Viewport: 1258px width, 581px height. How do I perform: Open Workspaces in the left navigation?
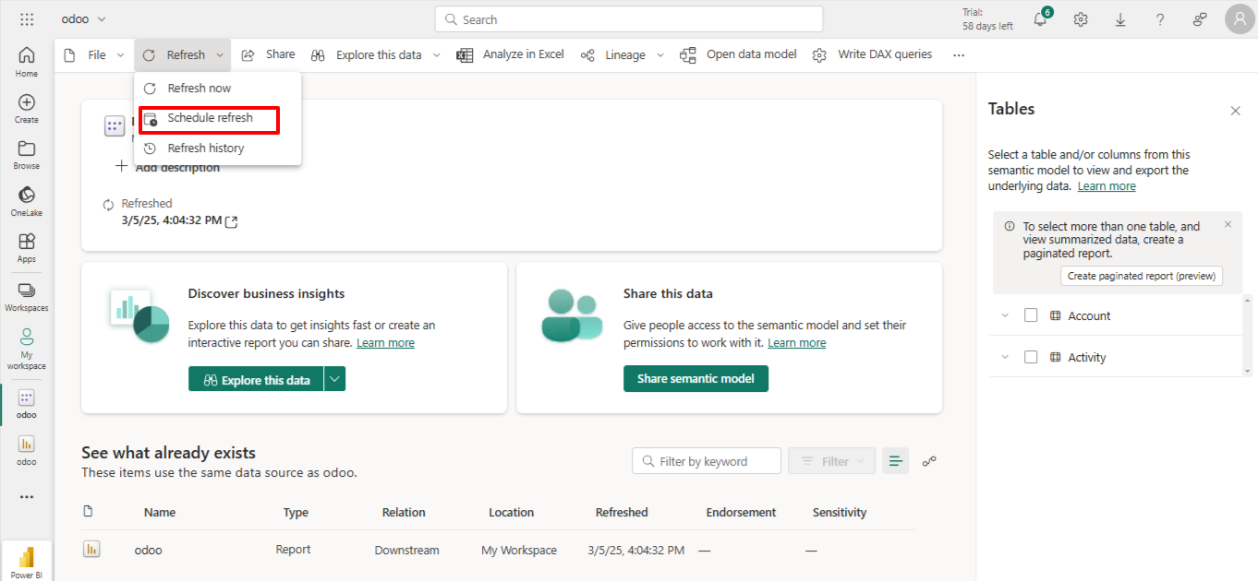[x=27, y=295]
